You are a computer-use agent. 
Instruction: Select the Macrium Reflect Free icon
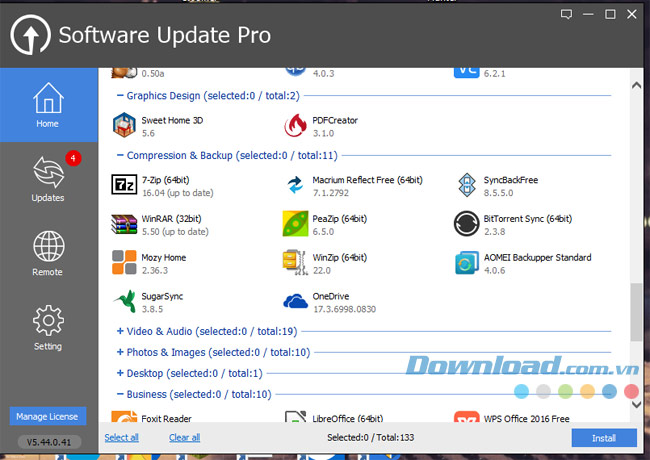coord(295,185)
